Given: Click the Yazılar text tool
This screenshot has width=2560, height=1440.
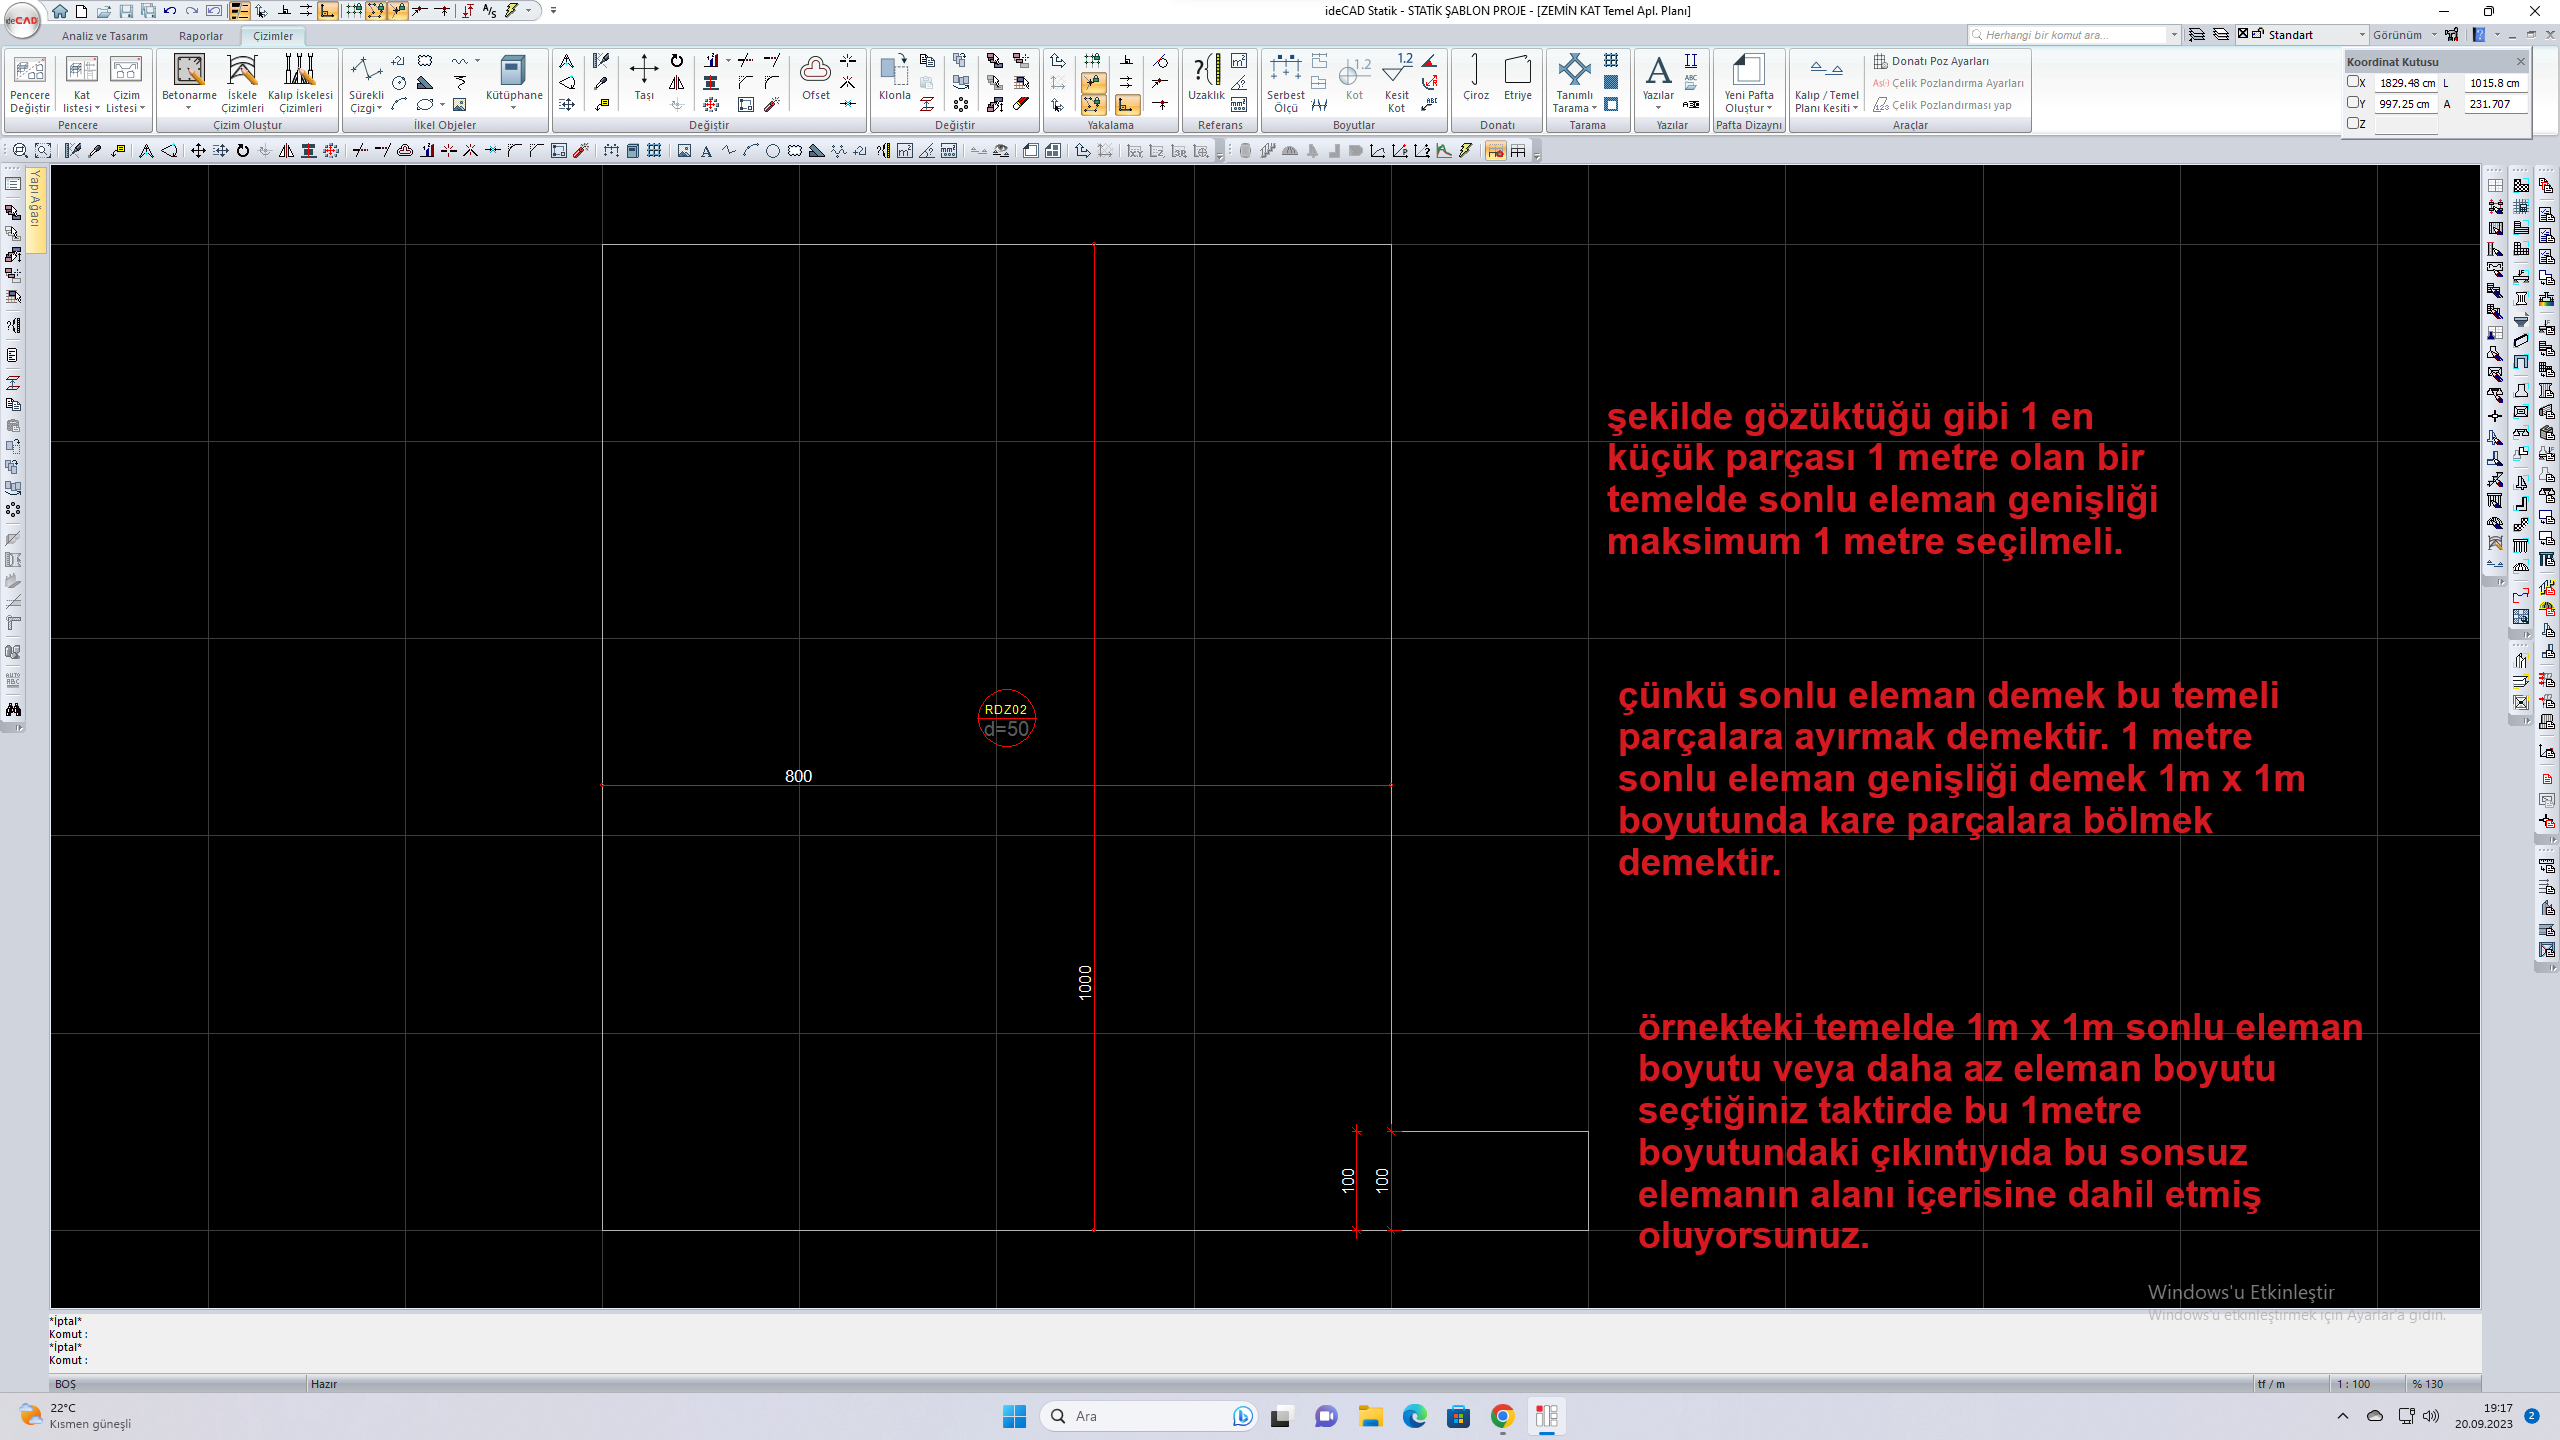Looking at the screenshot, I should coord(1658,80).
